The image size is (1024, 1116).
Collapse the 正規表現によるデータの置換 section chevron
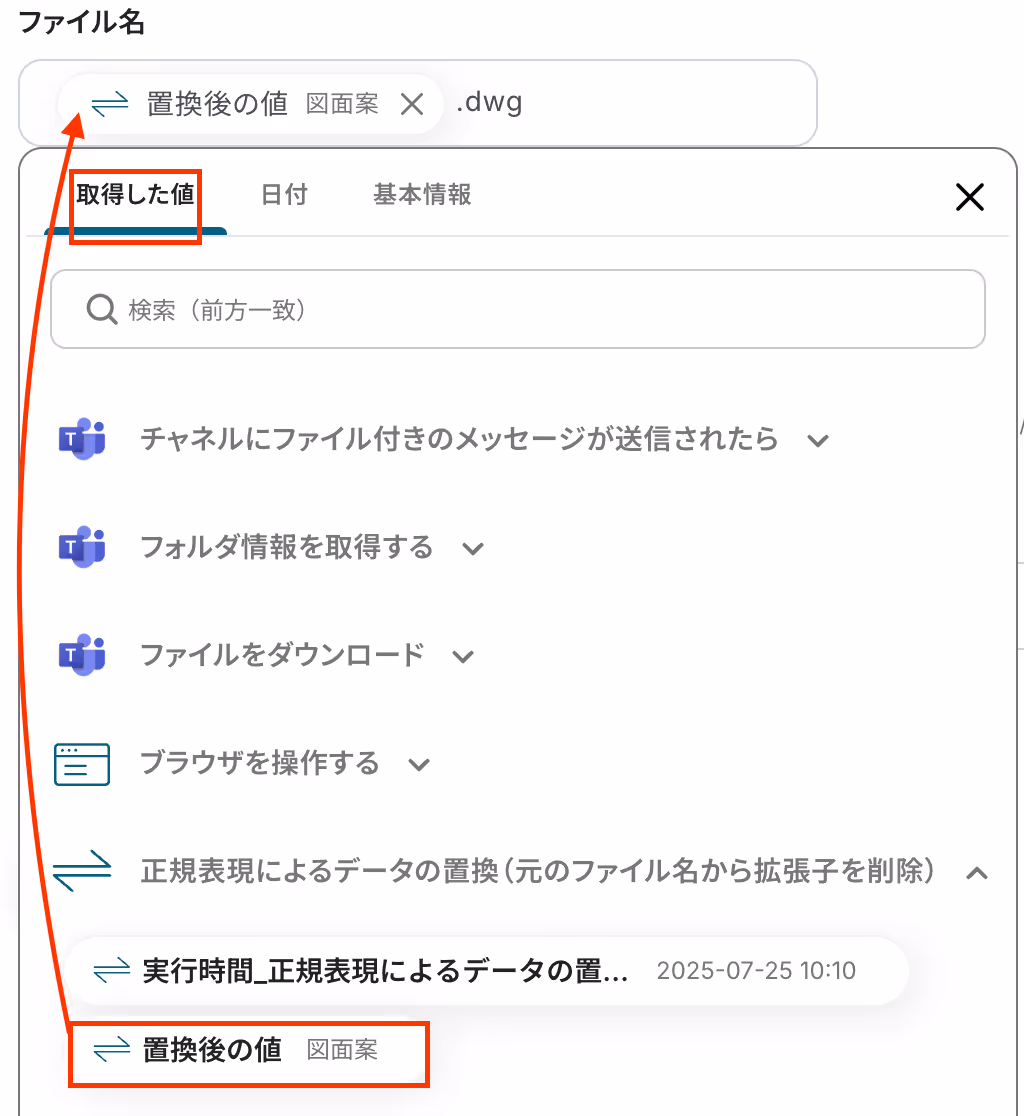(977, 873)
